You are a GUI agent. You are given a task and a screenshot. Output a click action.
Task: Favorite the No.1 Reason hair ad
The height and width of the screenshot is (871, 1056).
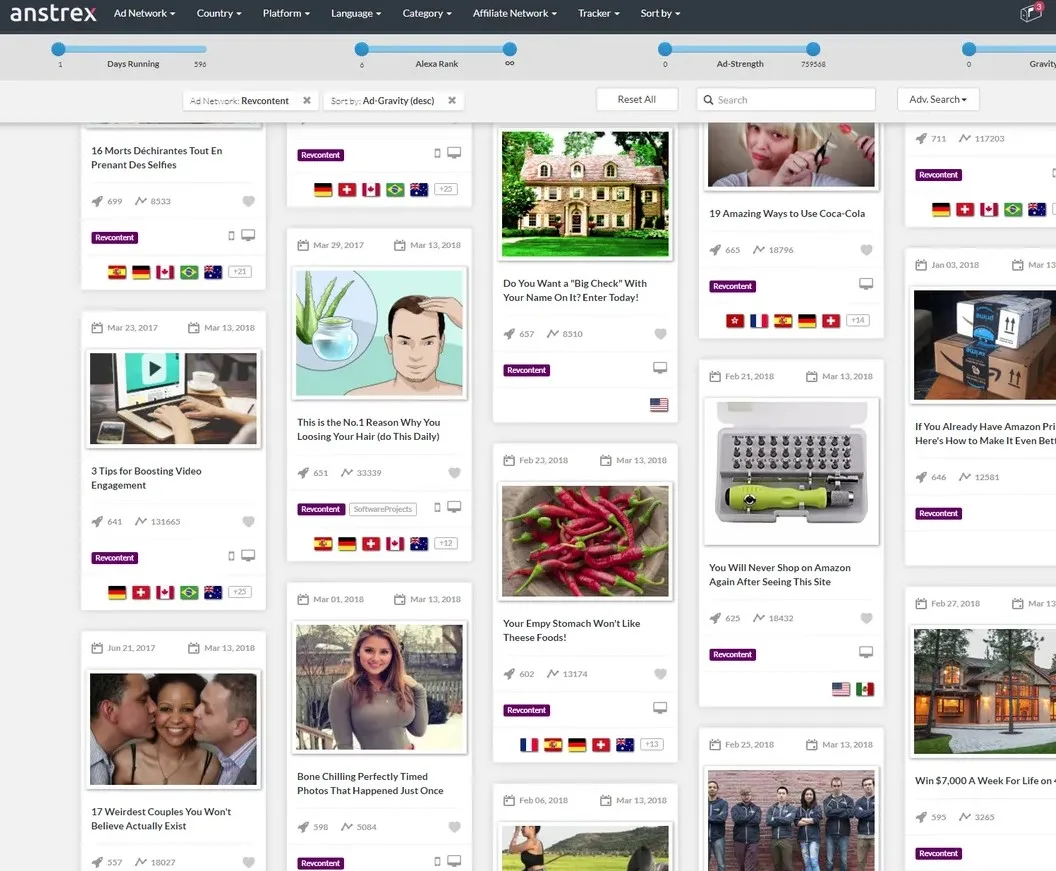[455, 473]
